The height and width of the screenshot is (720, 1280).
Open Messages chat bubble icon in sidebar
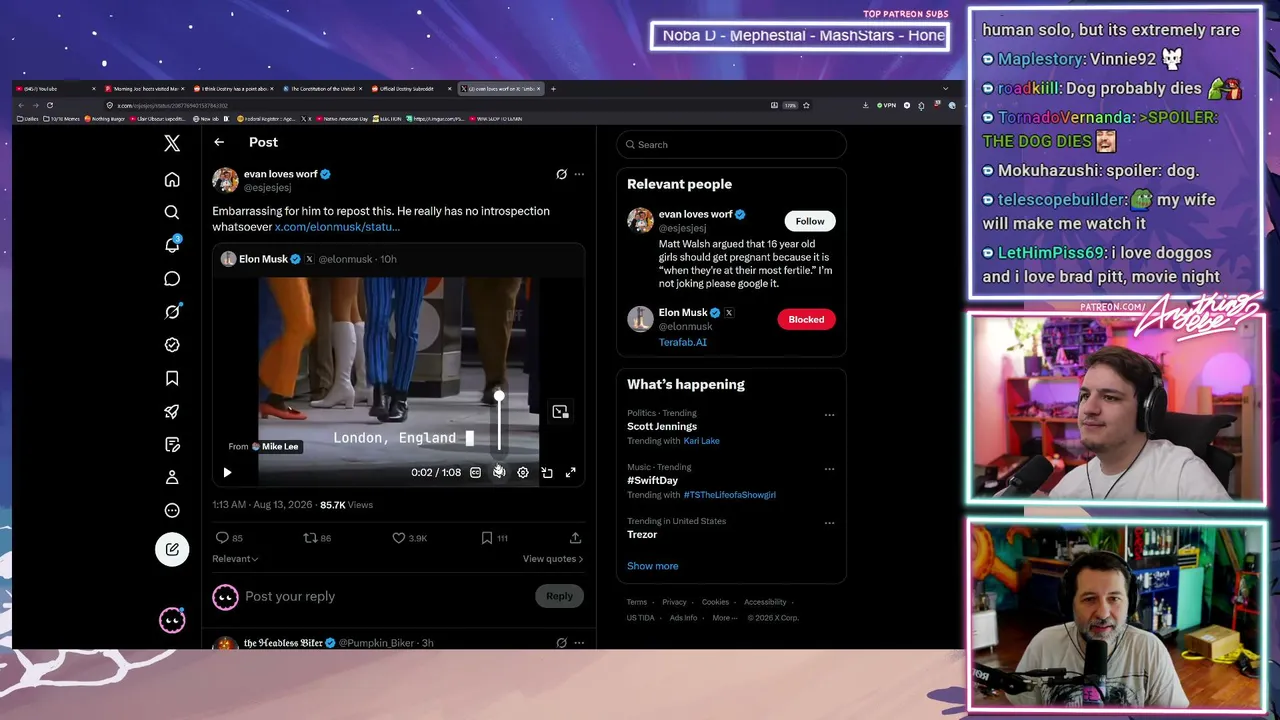pyautogui.click(x=172, y=279)
